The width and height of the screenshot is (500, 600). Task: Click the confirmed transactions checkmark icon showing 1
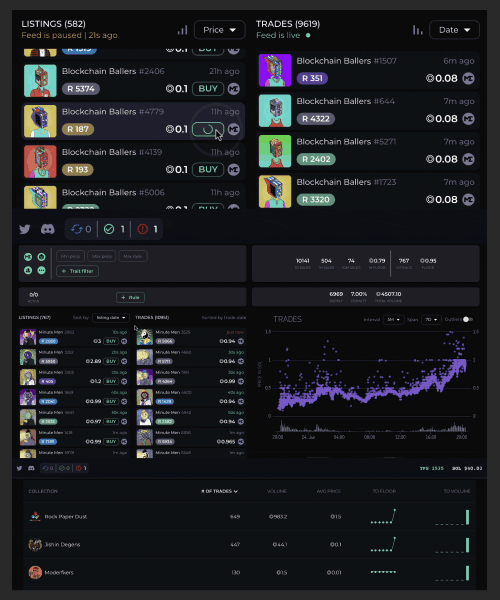pos(109,229)
